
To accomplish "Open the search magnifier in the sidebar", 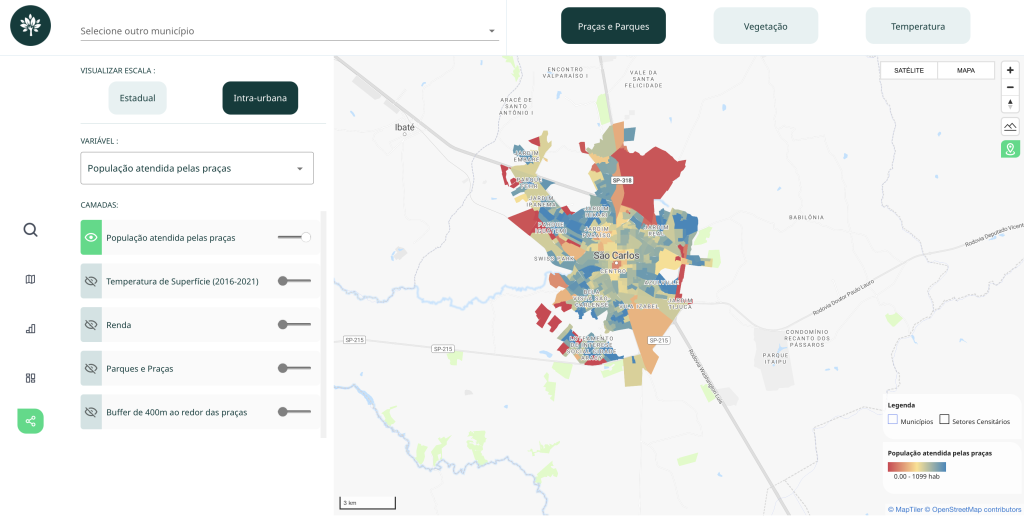I will [x=30, y=230].
